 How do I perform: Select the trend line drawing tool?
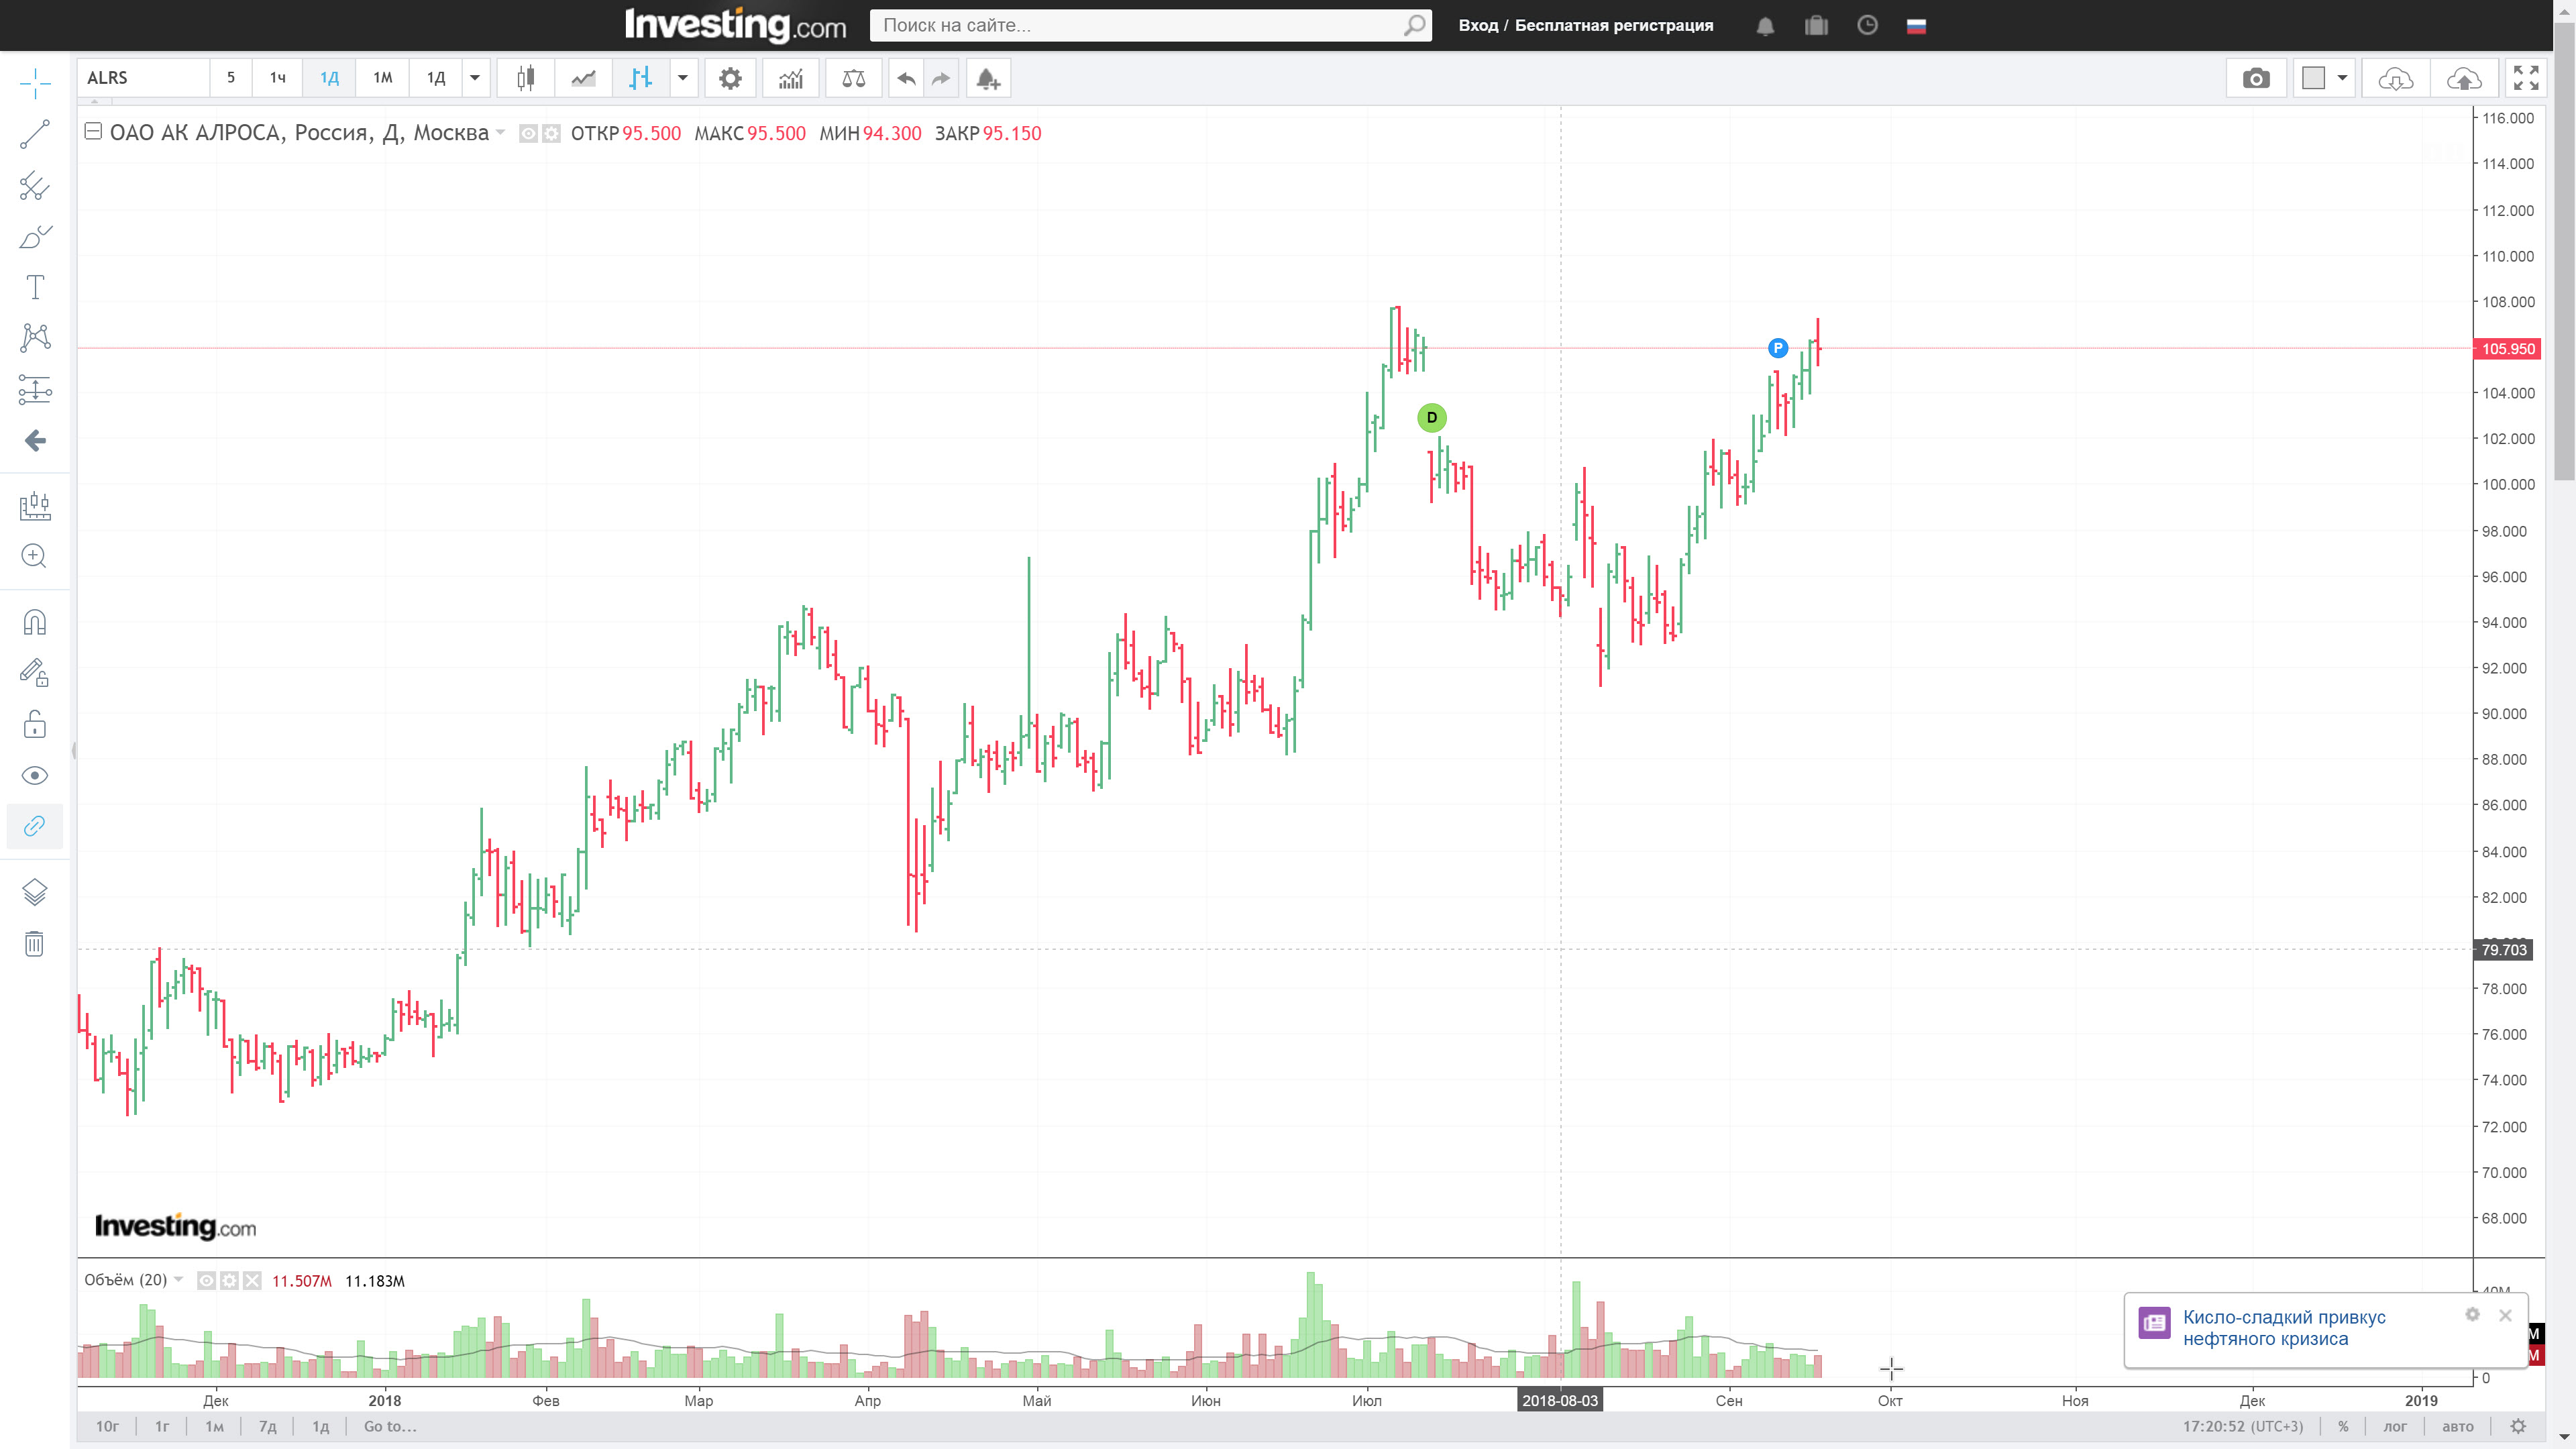point(35,134)
